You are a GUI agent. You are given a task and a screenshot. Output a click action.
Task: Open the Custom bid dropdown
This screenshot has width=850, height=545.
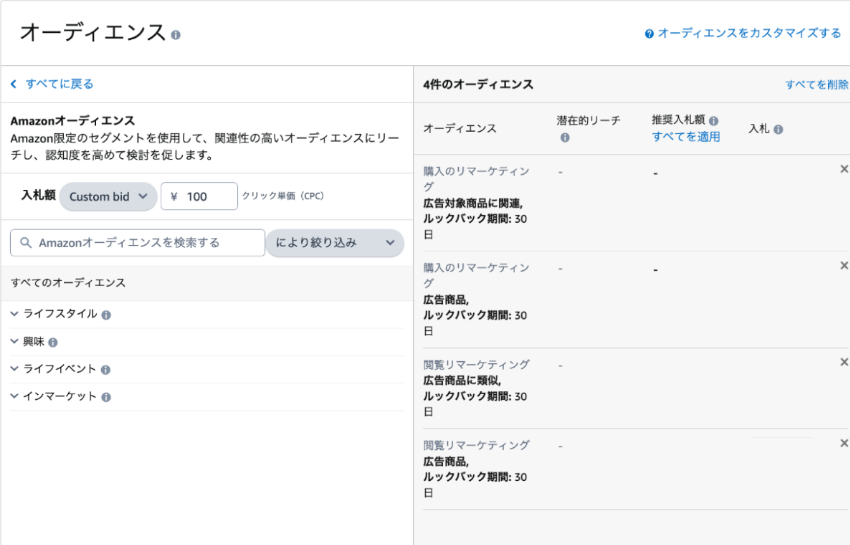(x=108, y=196)
